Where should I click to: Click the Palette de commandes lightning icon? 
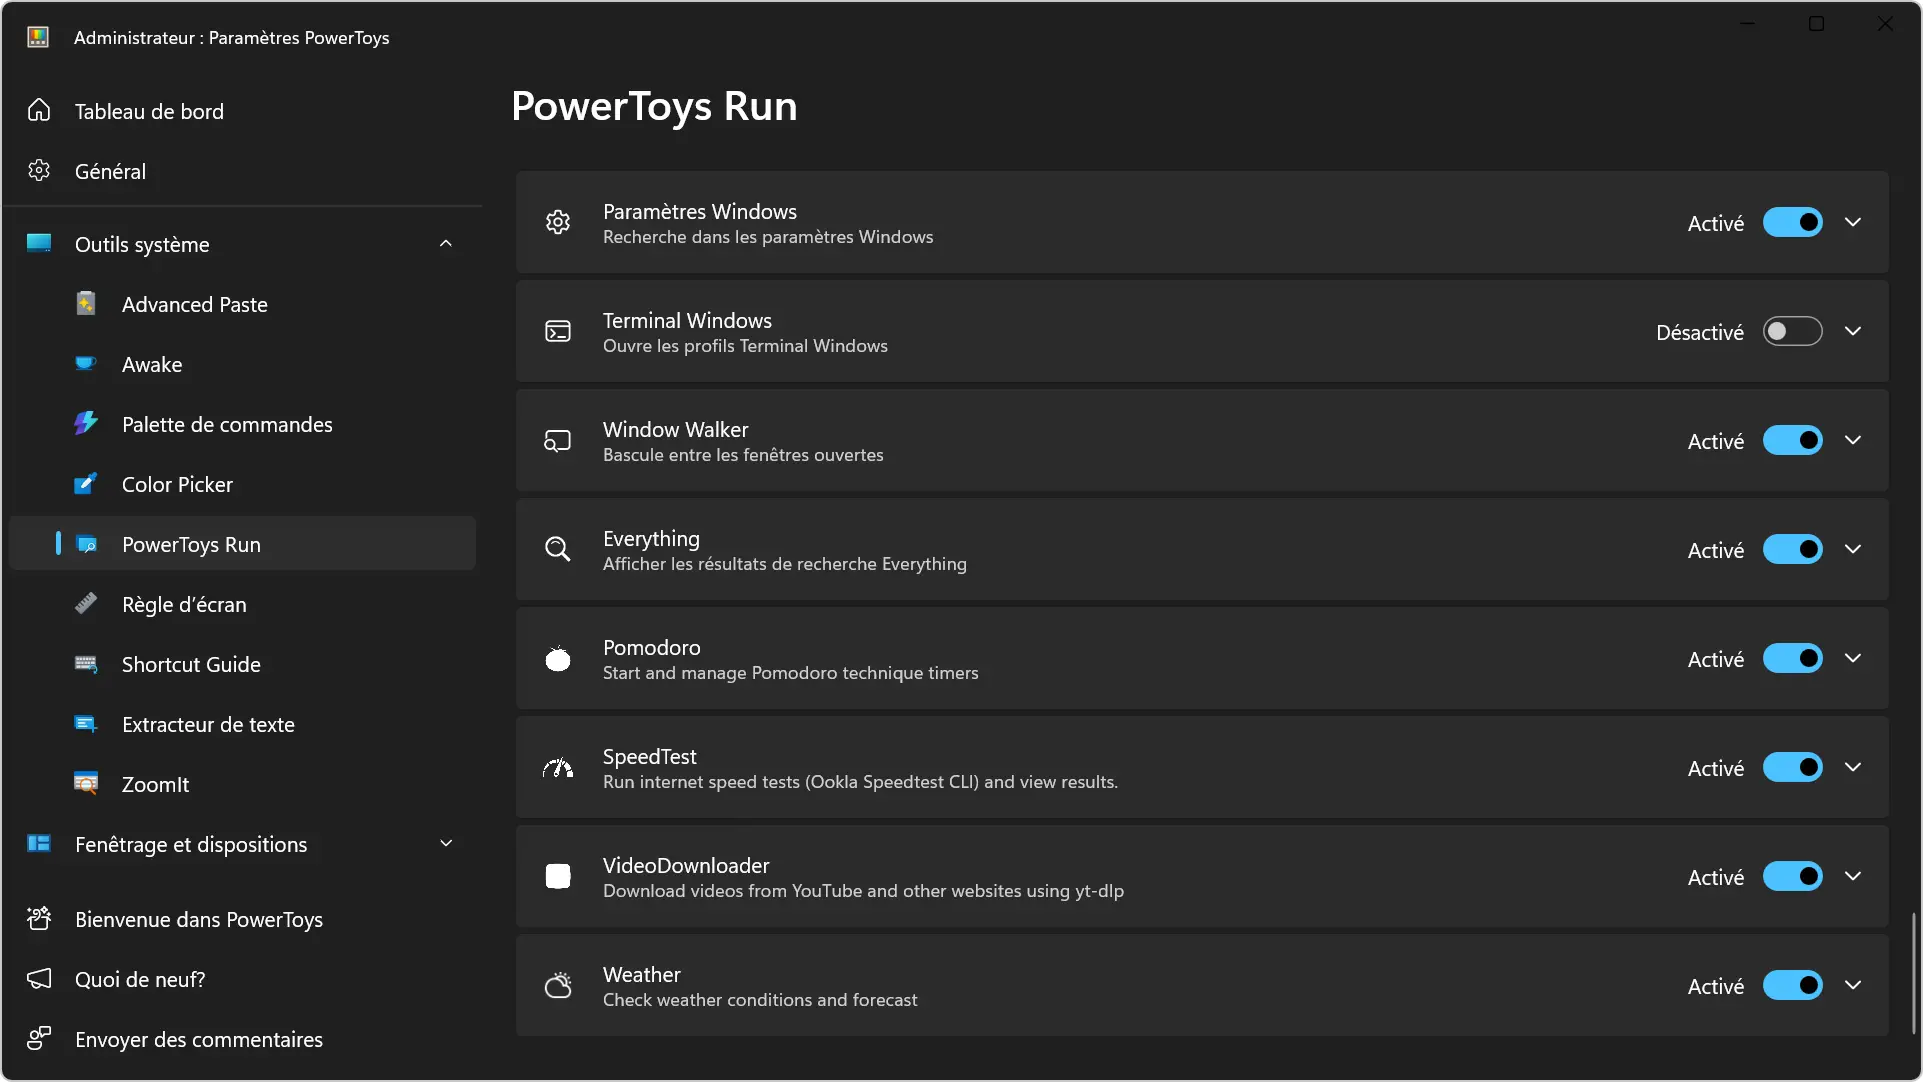point(86,423)
